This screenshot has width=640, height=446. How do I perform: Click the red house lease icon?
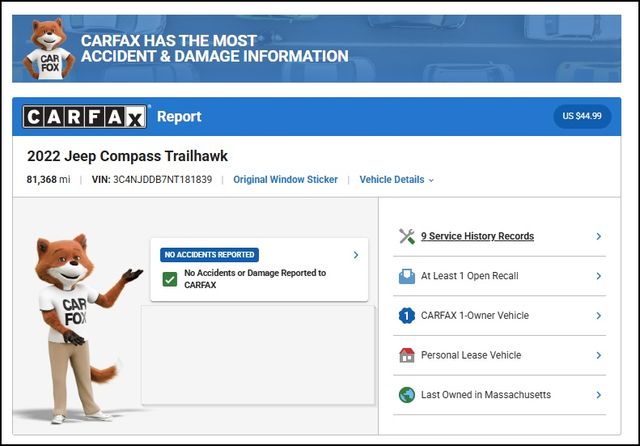(406, 355)
